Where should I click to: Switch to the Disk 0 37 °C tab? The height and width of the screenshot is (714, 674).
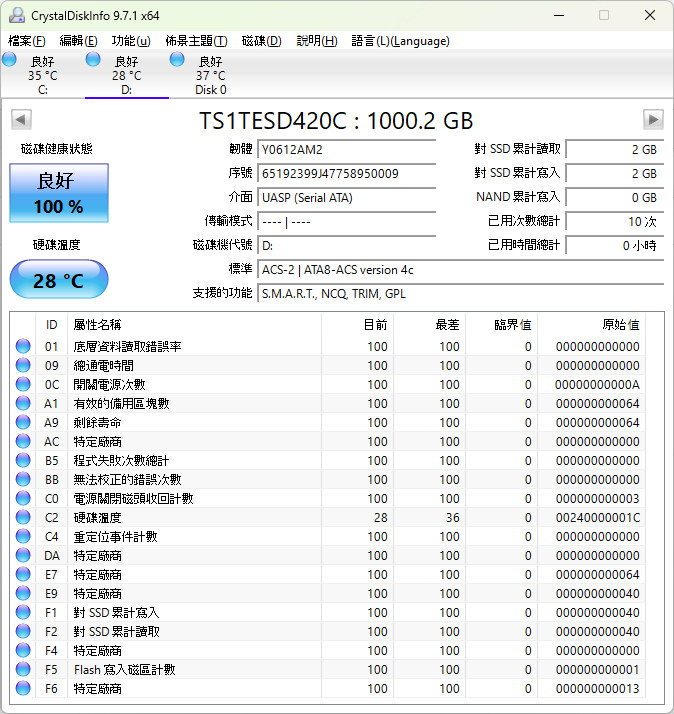pyautogui.click(x=210, y=75)
